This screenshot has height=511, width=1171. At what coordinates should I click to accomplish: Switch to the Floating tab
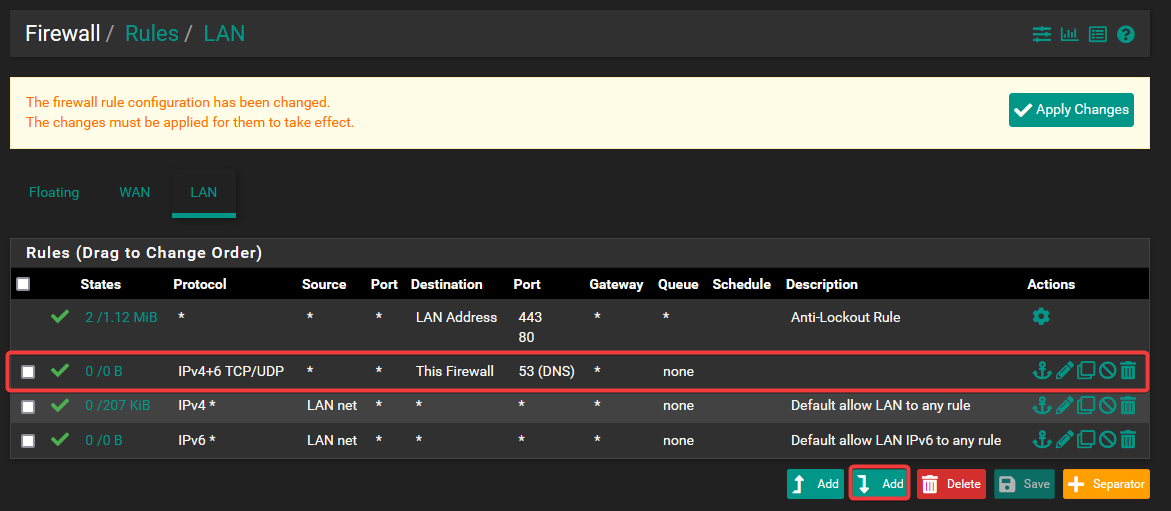[54, 192]
